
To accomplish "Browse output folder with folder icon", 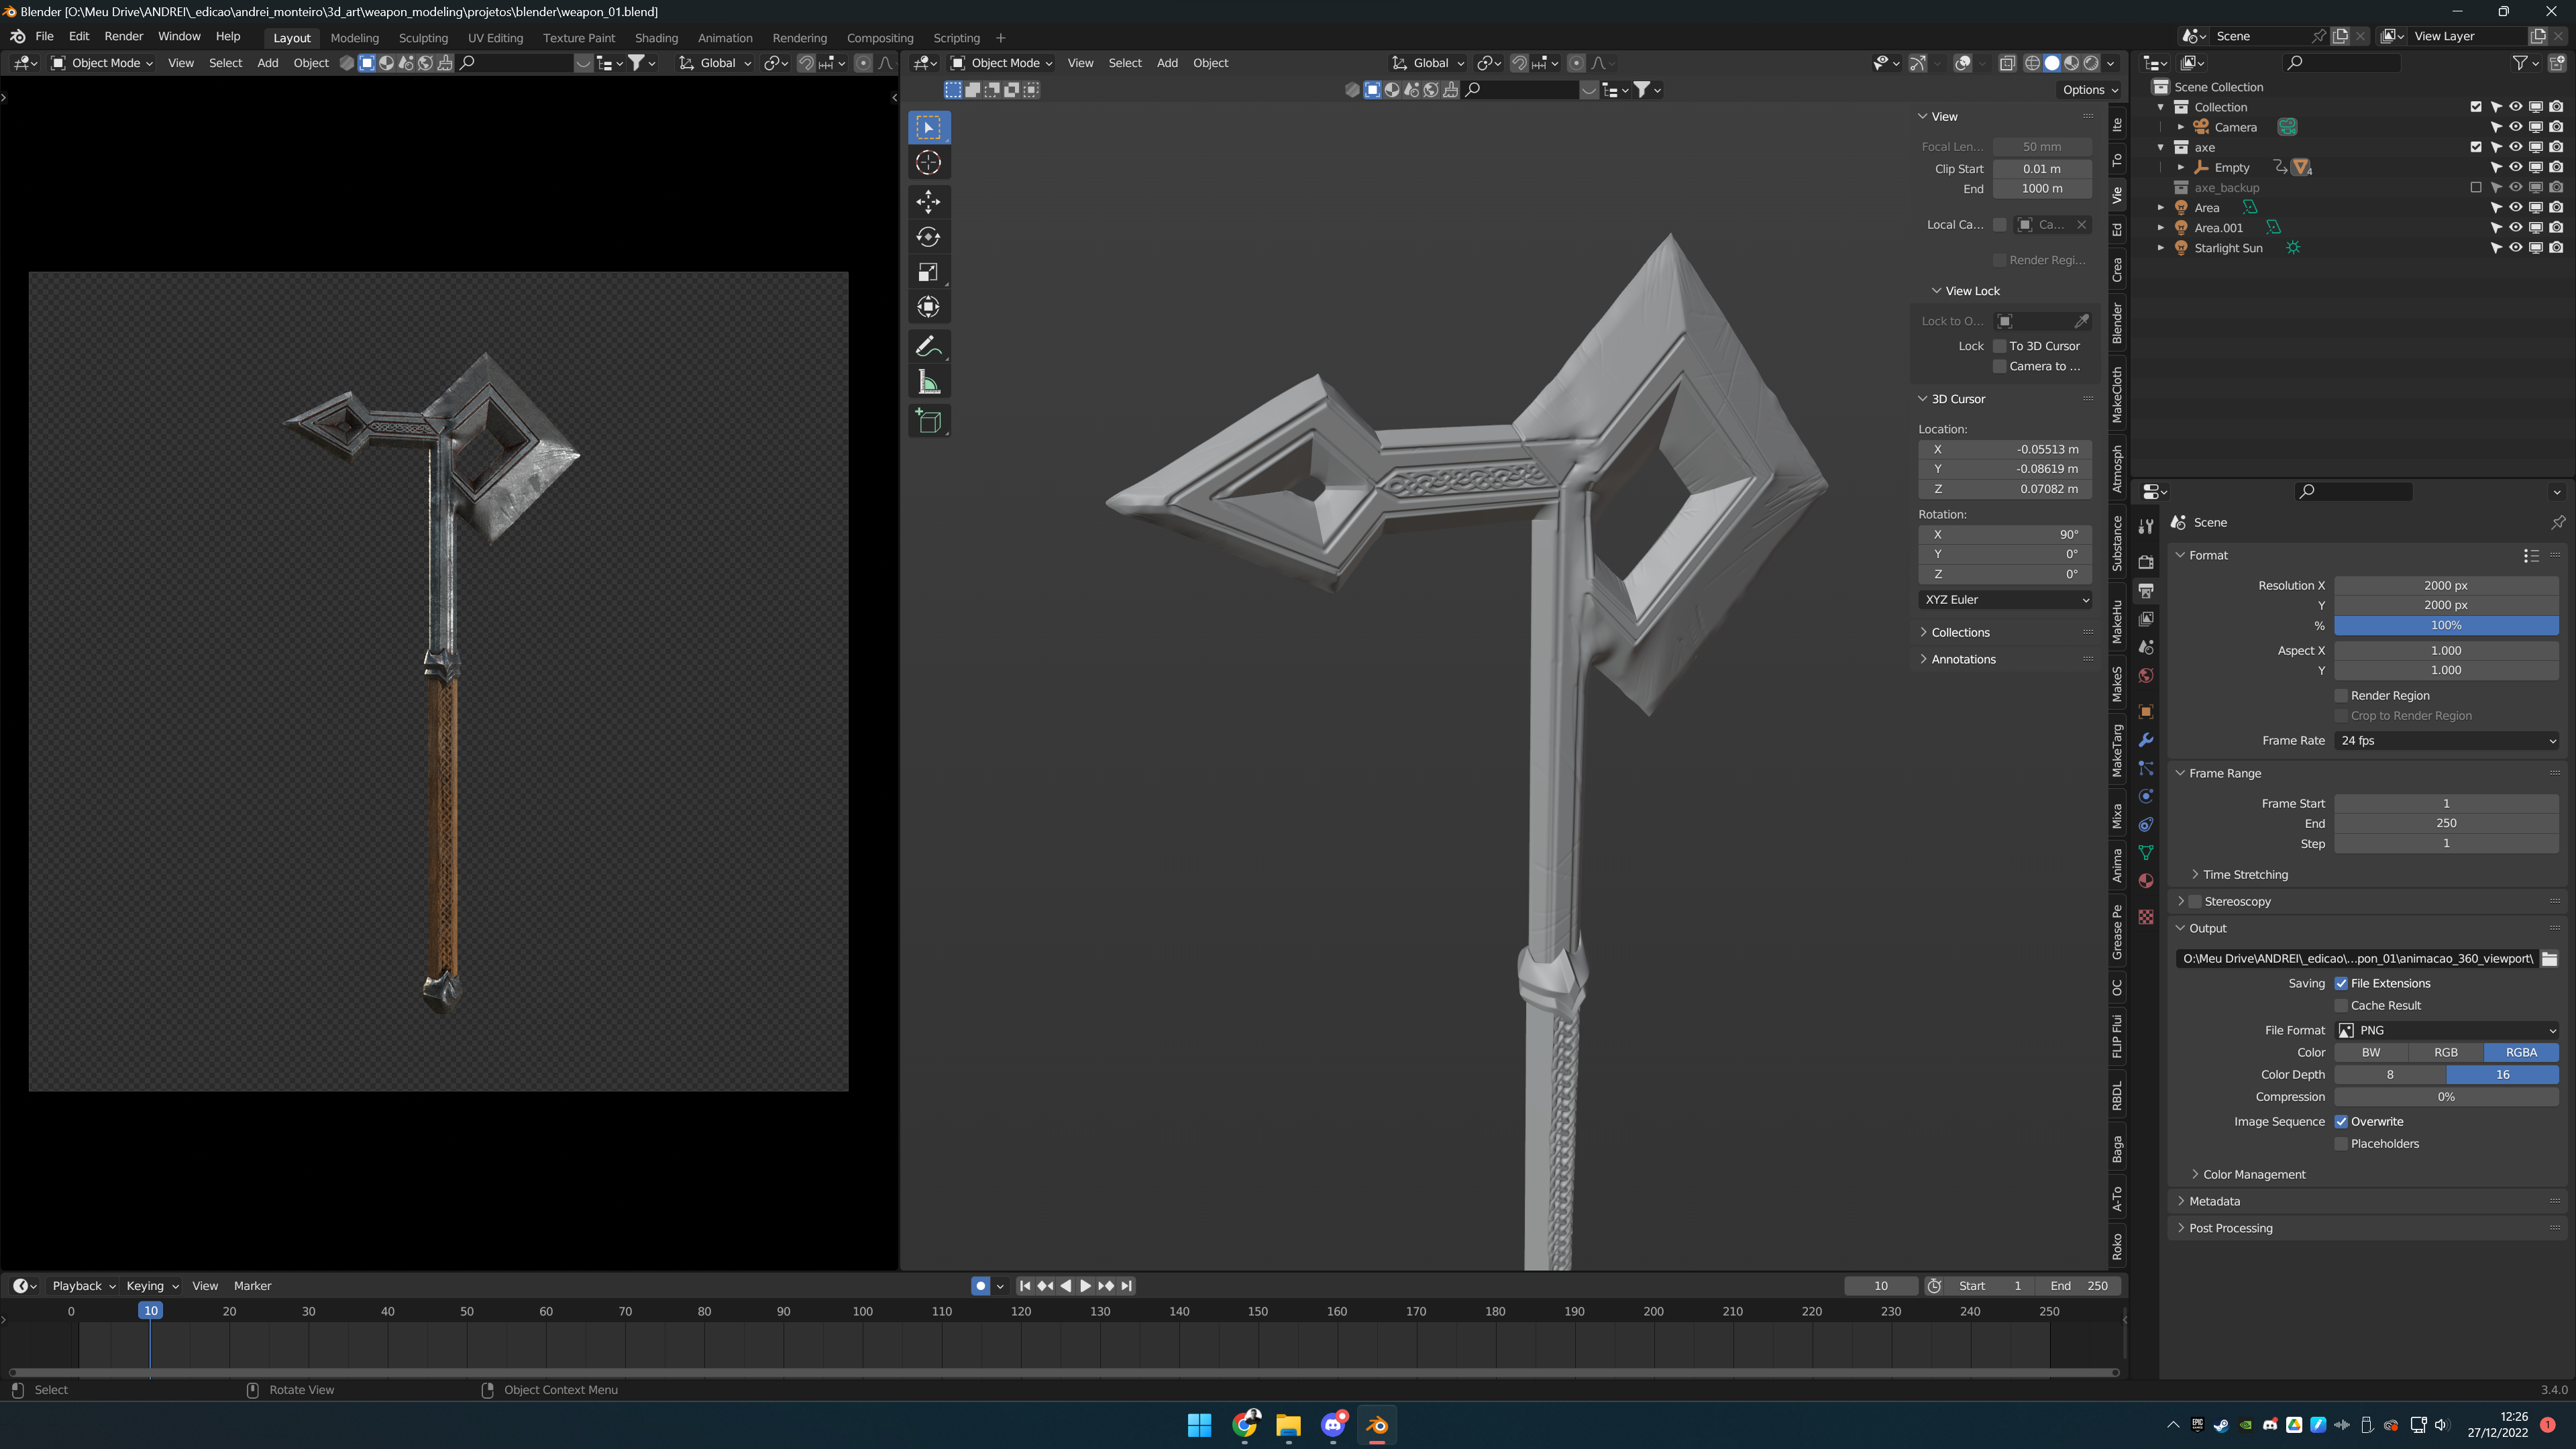I will [x=2550, y=959].
